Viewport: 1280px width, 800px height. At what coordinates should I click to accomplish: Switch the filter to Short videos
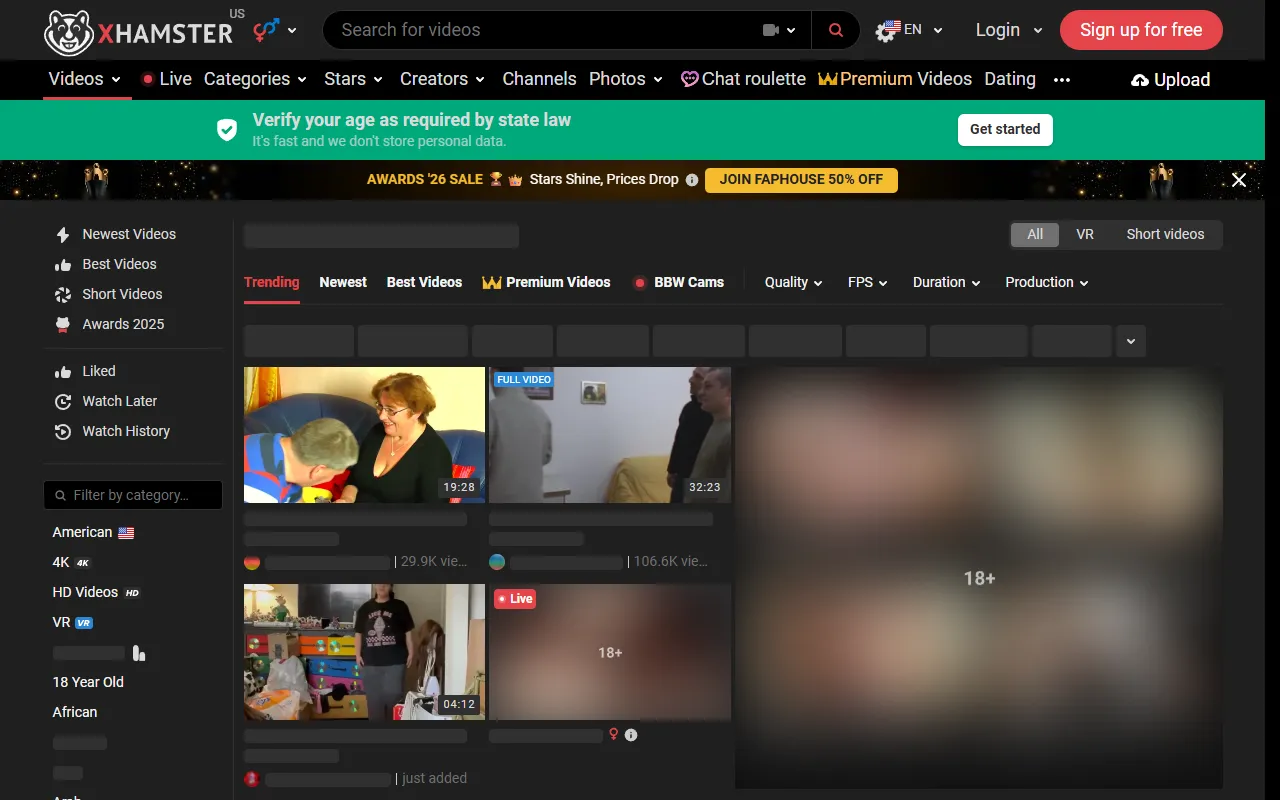click(1165, 234)
